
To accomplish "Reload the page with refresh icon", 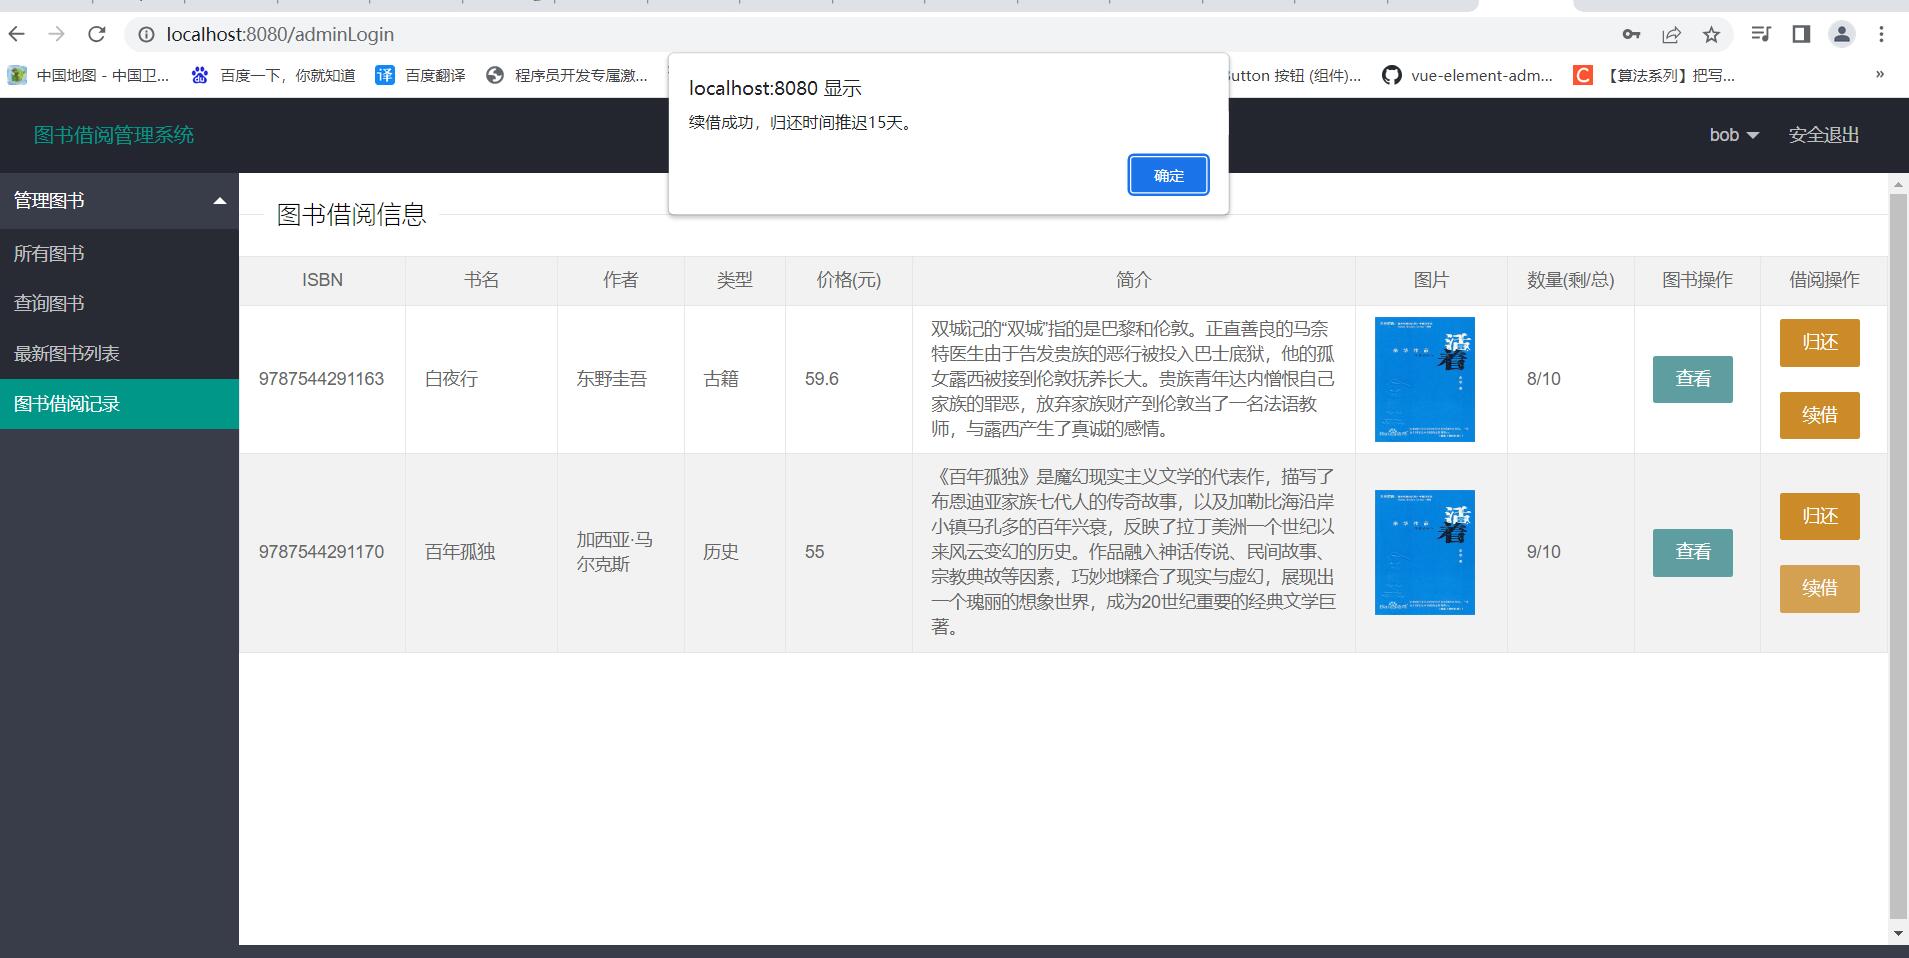I will [97, 34].
